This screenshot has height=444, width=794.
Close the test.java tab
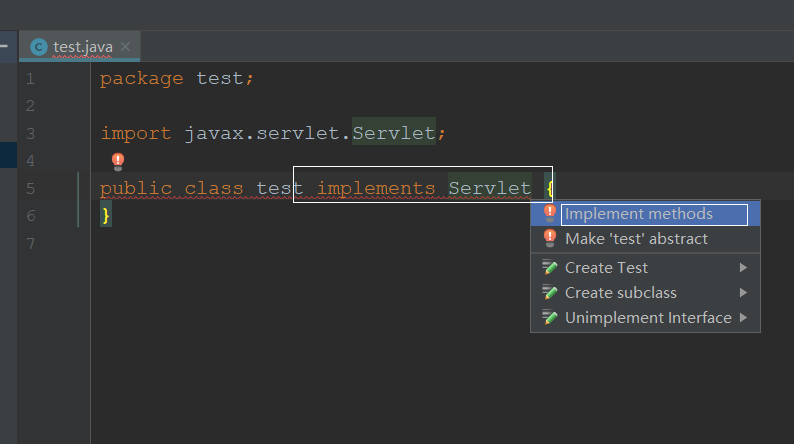[126, 47]
